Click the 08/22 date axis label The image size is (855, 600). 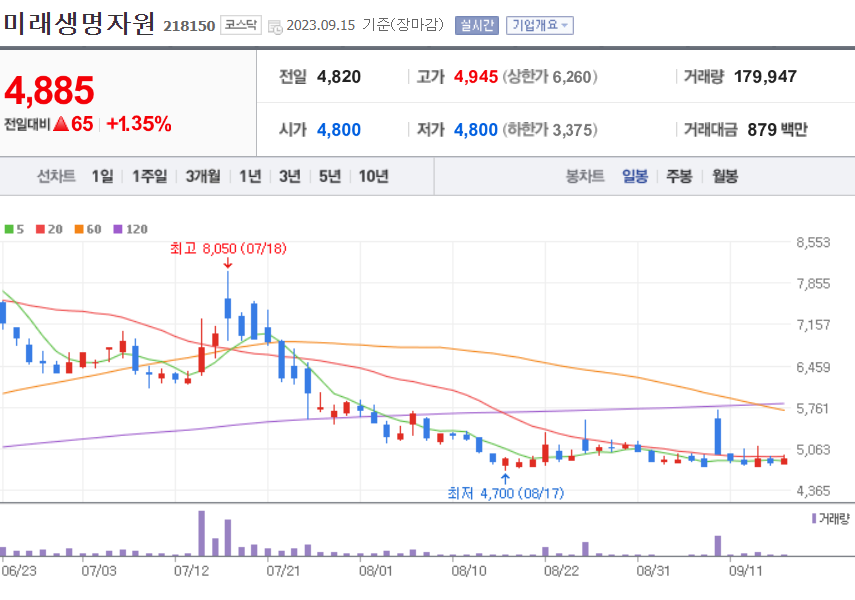(561, 571)
